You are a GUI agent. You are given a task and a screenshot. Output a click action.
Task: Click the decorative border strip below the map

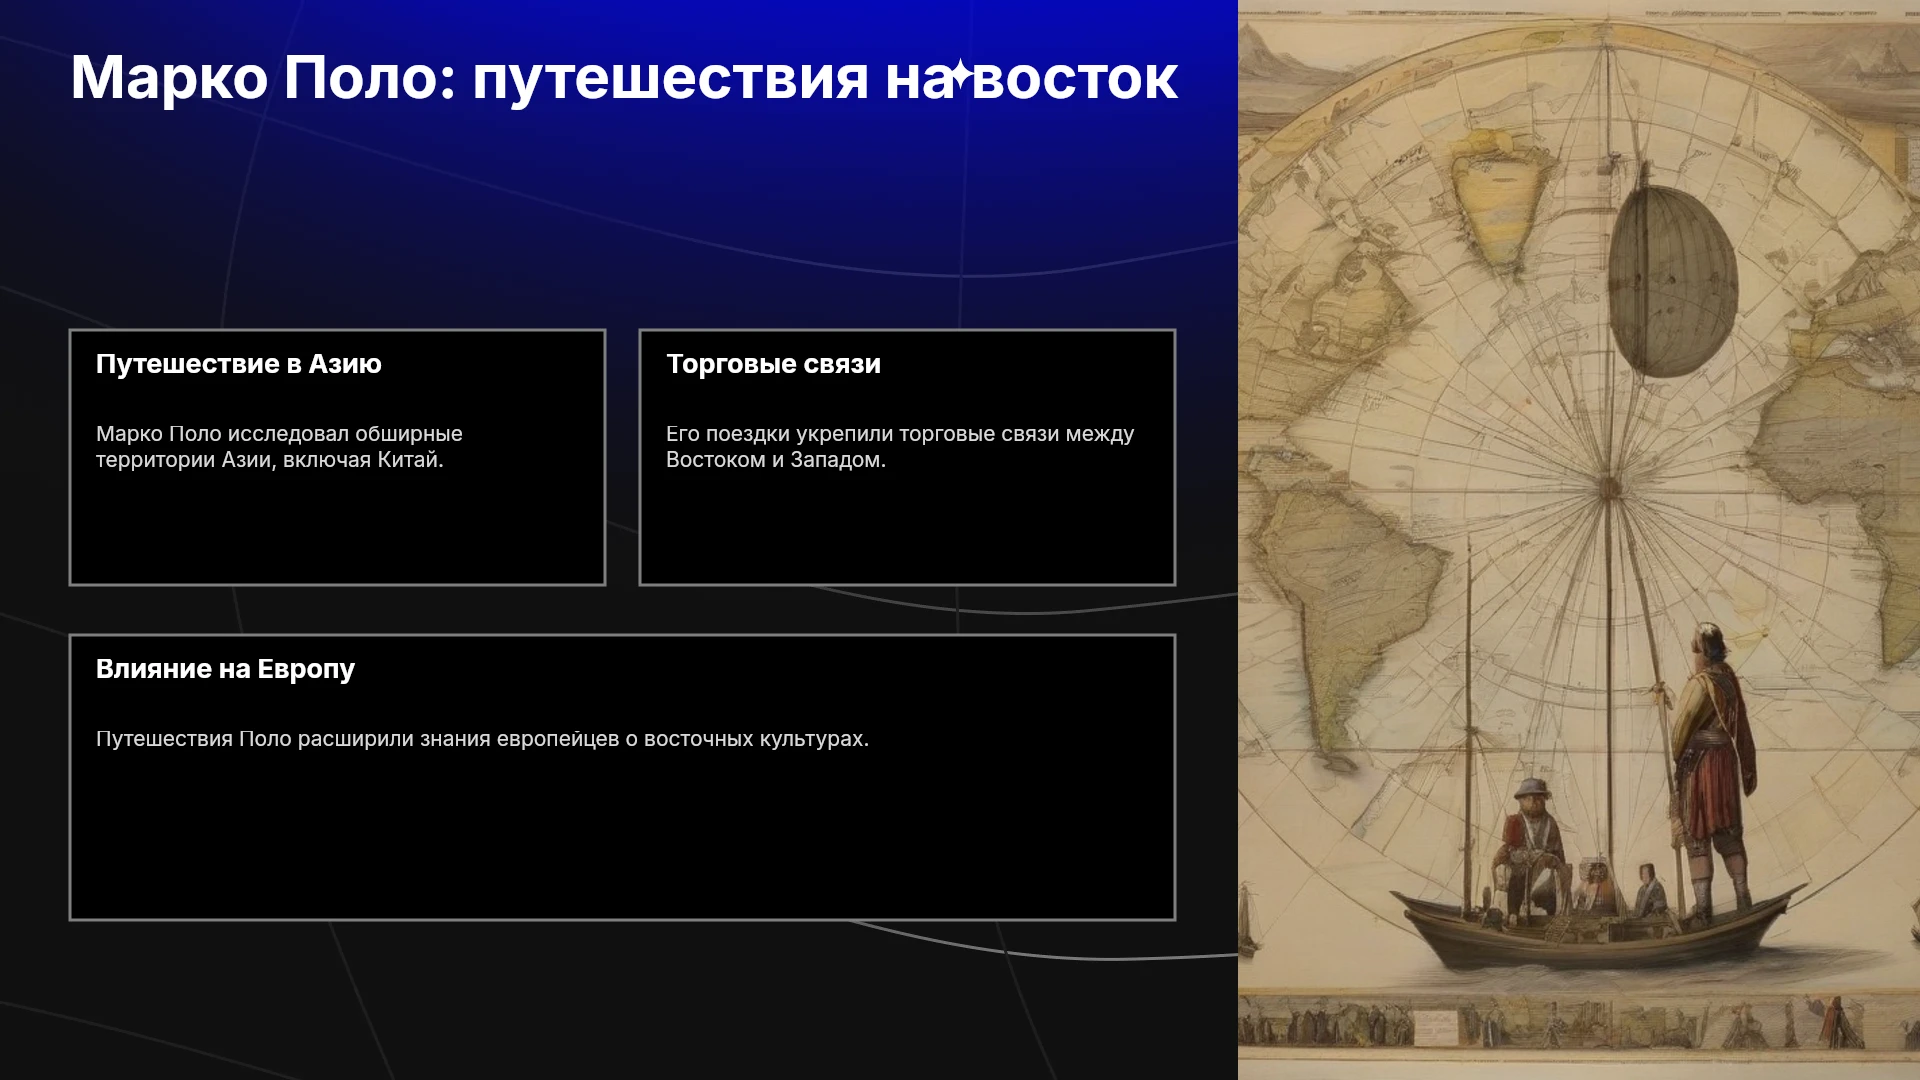1579,1024
